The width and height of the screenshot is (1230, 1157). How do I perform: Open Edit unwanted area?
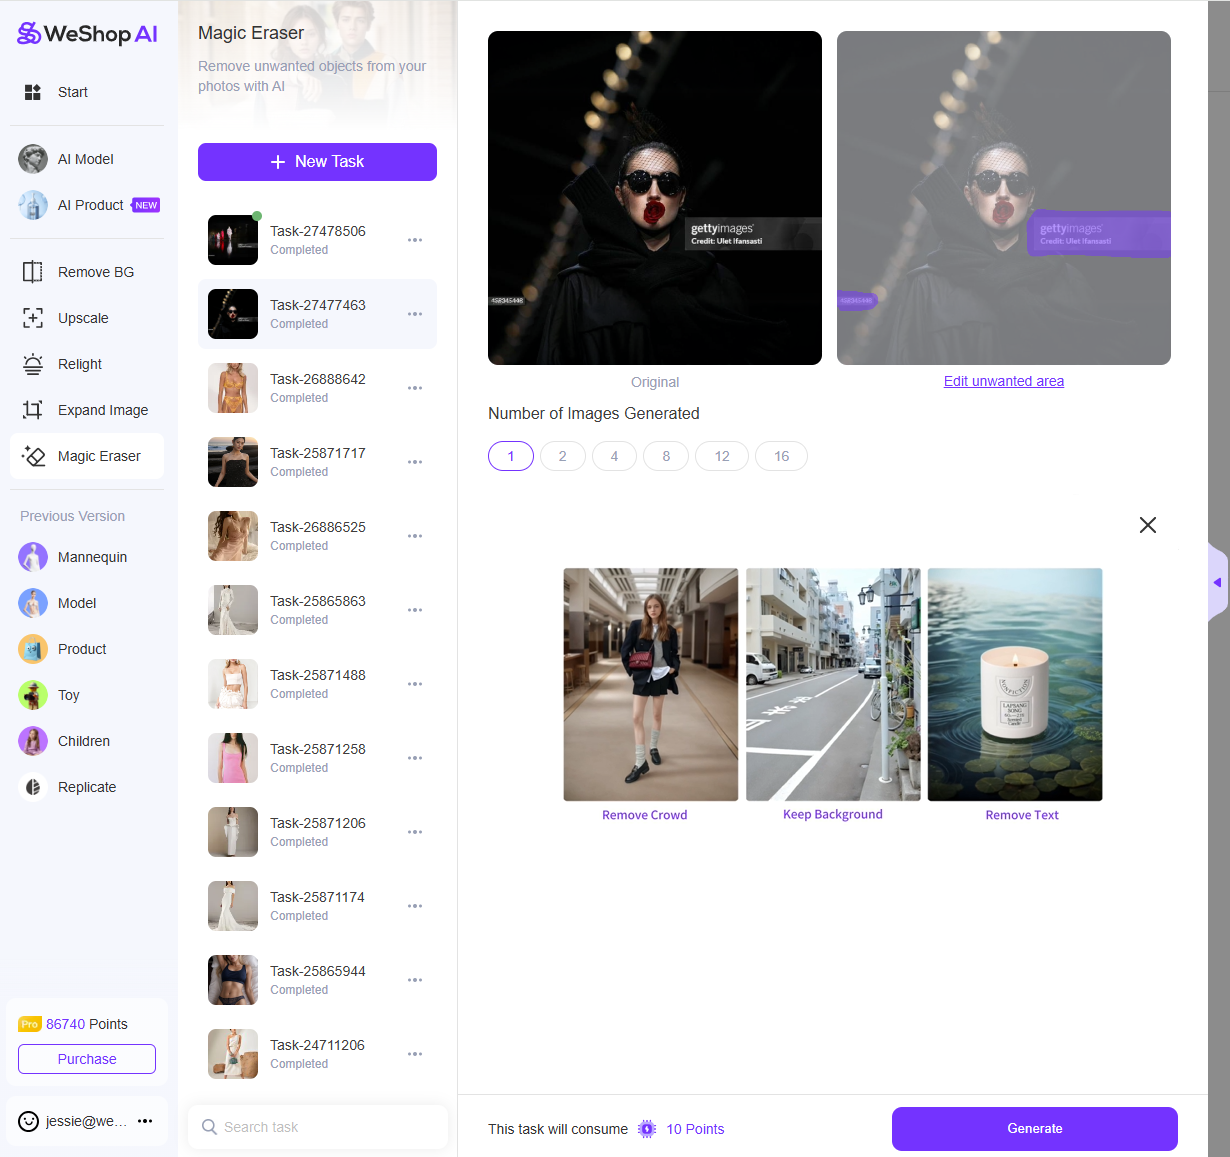pos(1003,381)
